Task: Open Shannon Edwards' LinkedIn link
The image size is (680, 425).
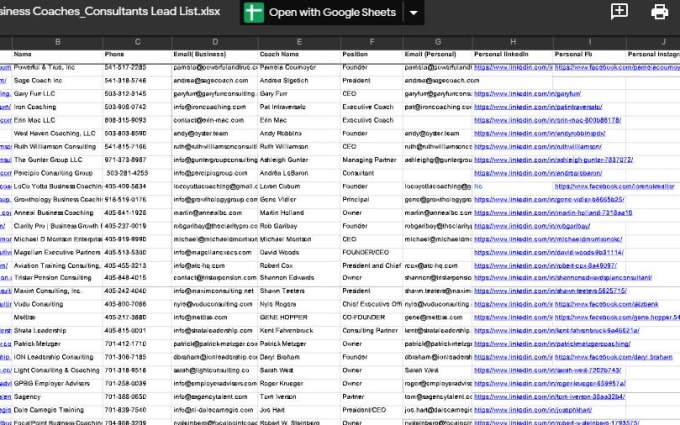Action: click(x=563, y=278)
